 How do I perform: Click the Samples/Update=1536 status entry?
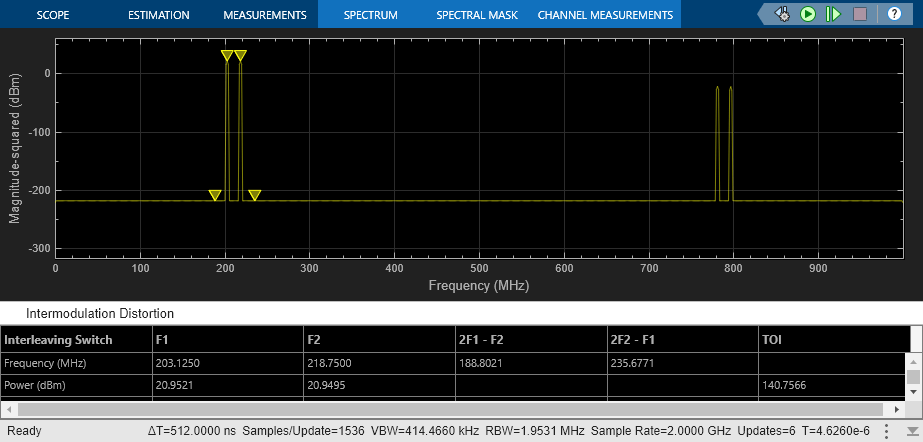303,430
